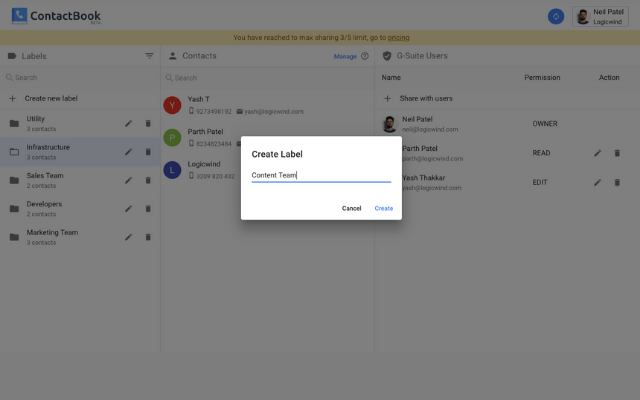Open the contacts help question icon

pos(364,56)
